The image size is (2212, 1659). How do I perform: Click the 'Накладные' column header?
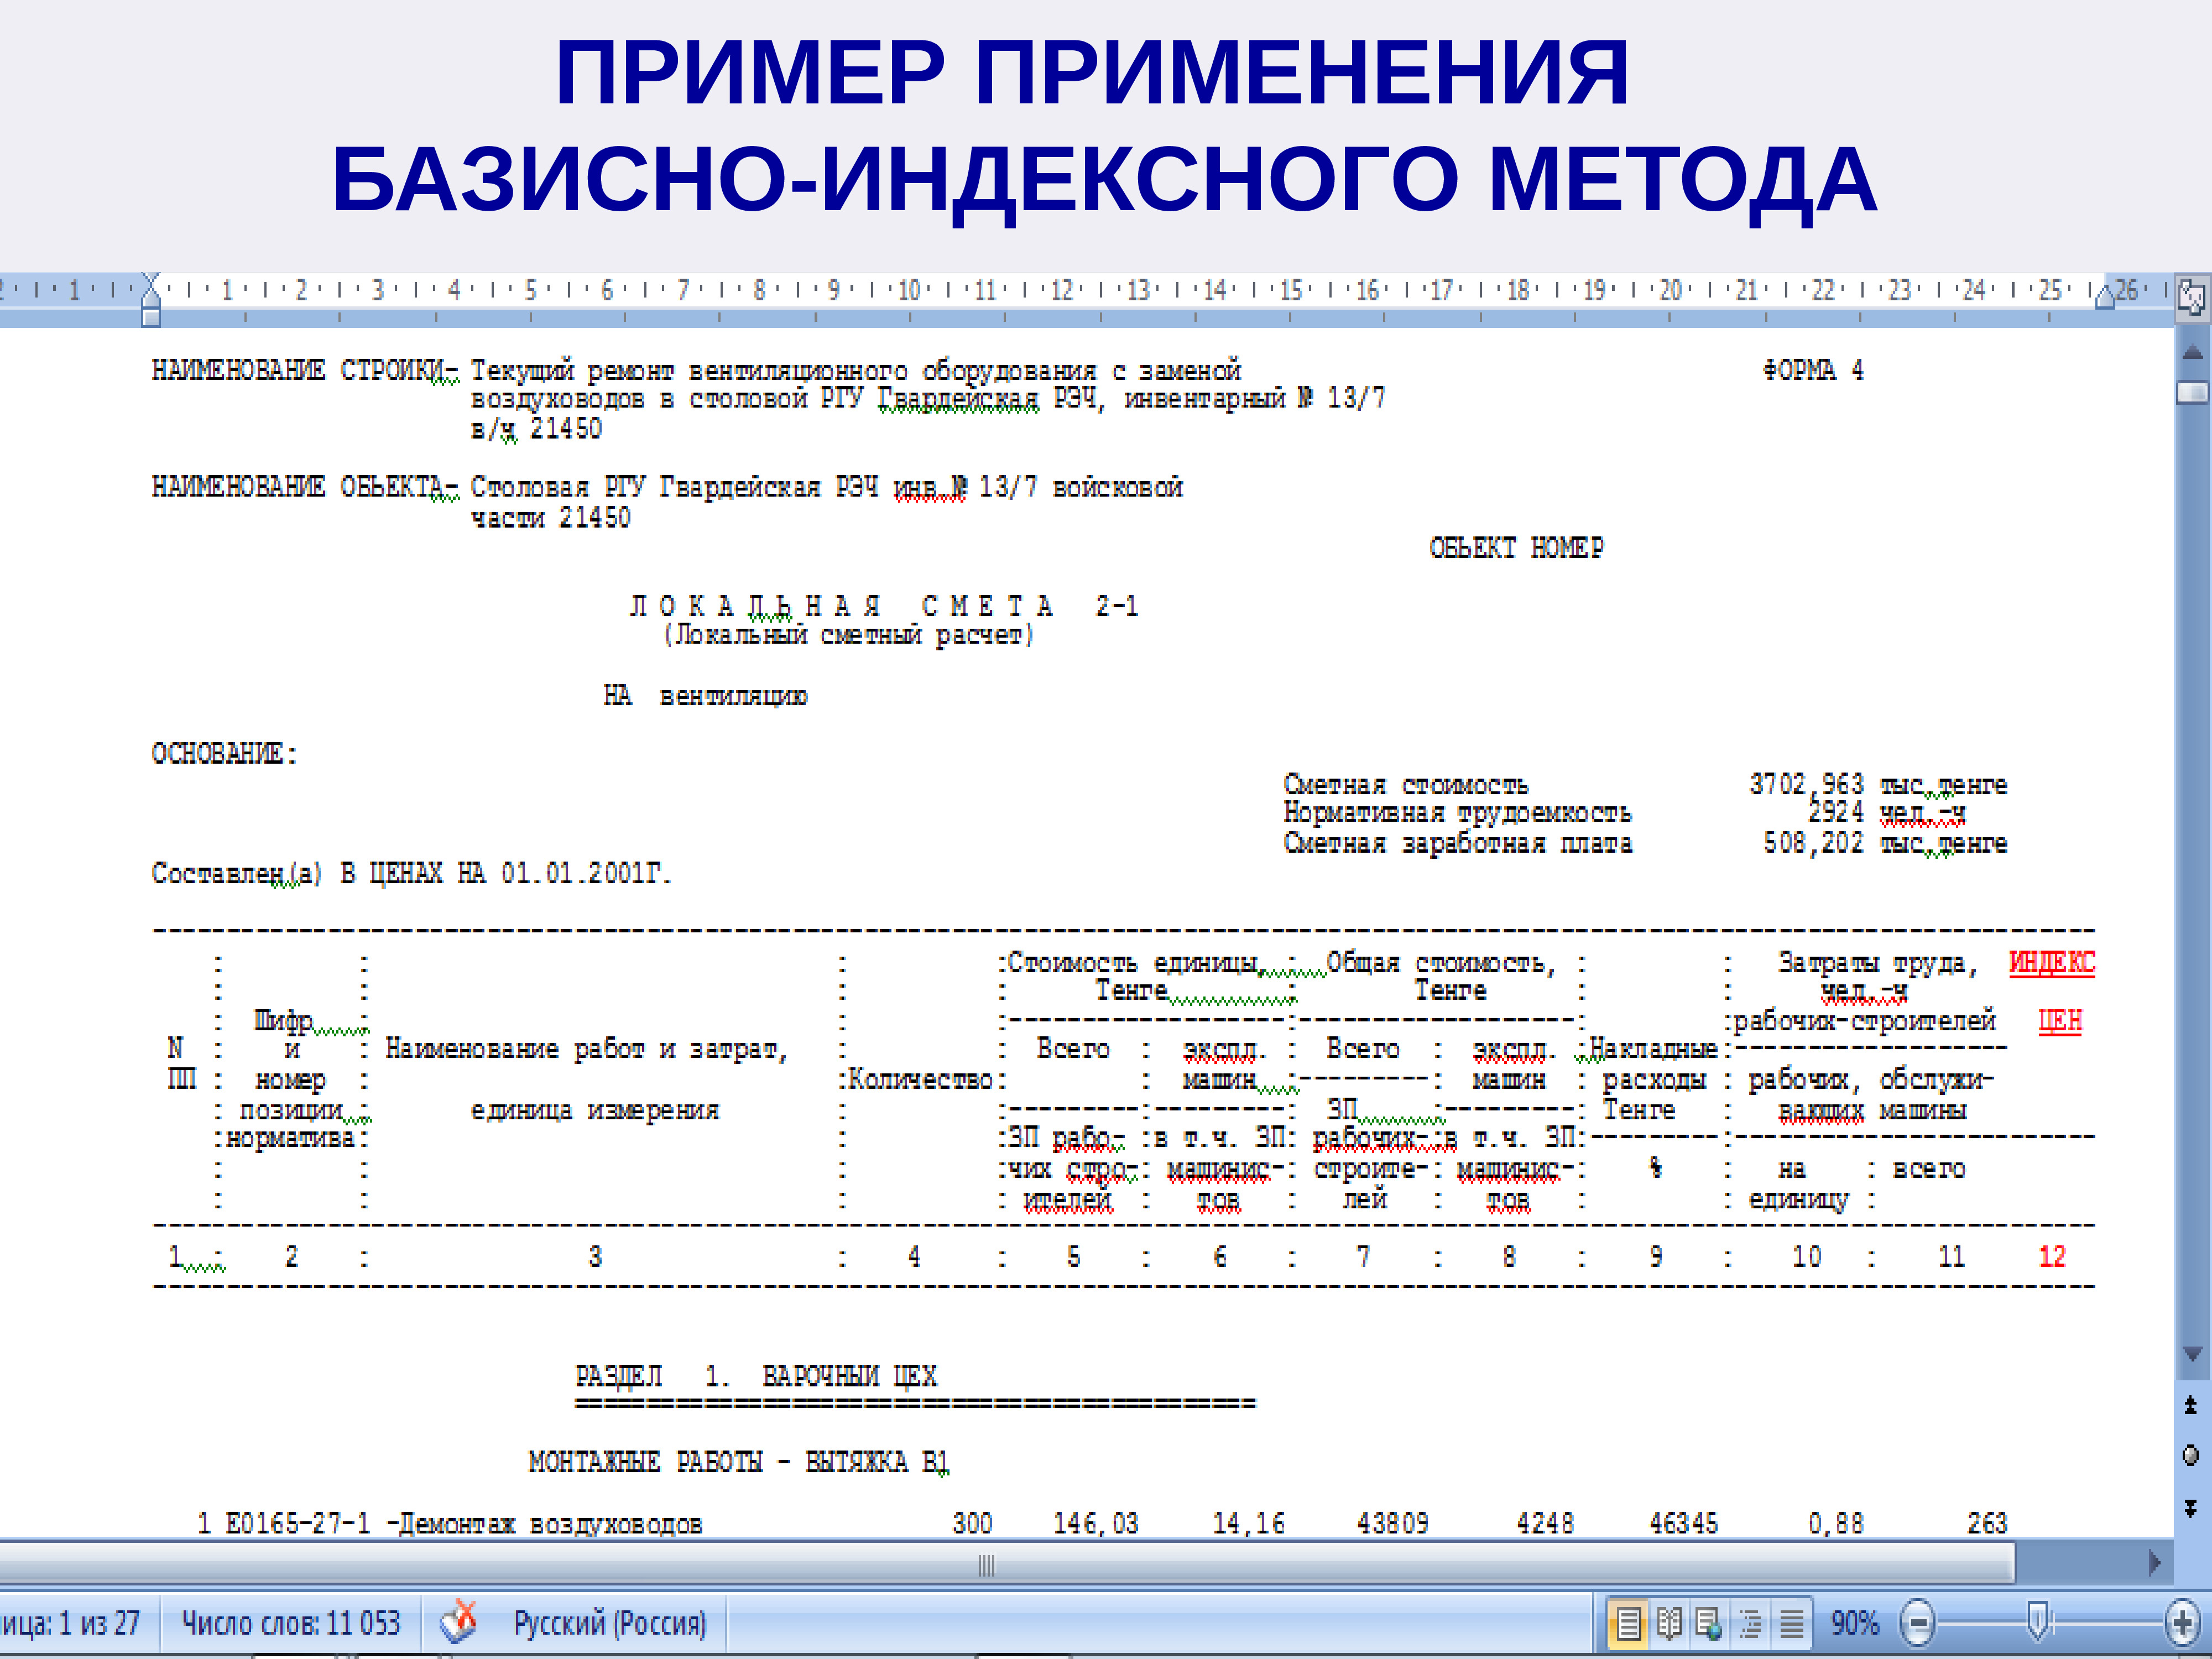point(1653,1049)
